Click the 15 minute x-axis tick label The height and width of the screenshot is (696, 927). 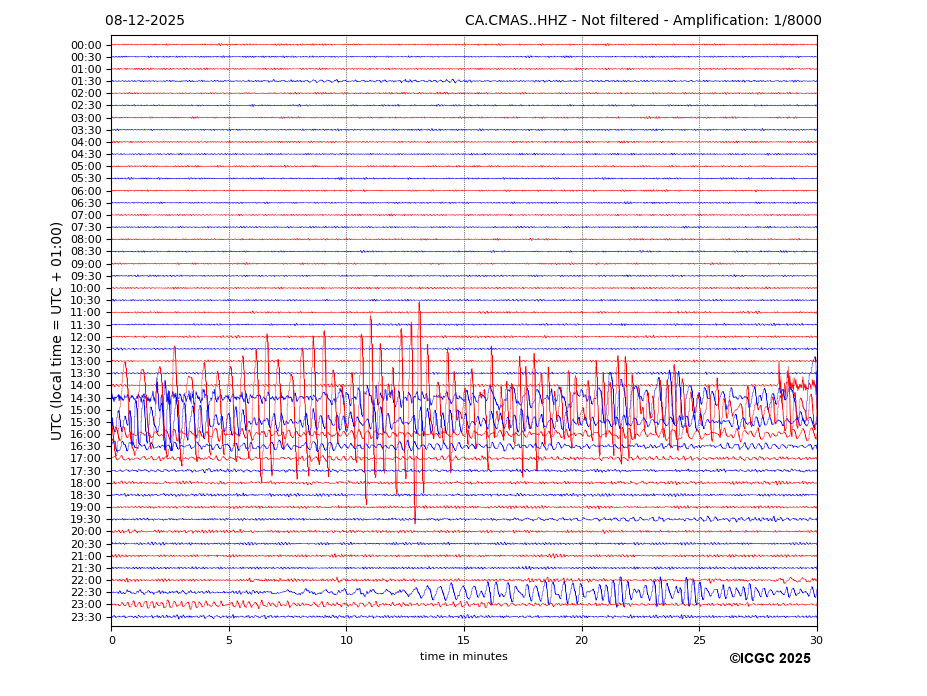464,640
